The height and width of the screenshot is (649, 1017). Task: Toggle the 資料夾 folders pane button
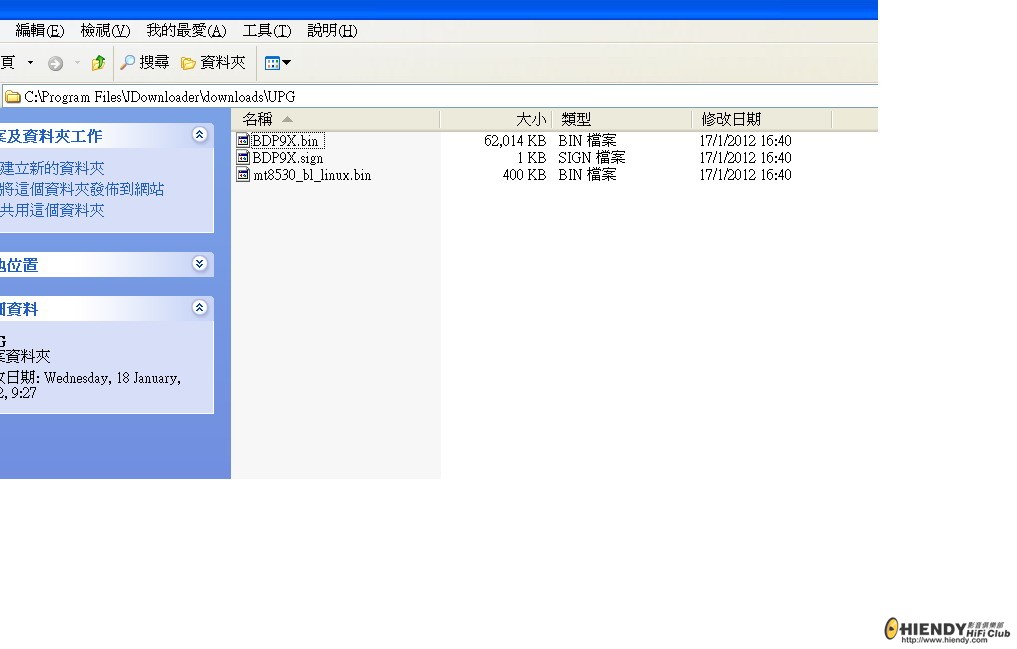click(x=213, y=63)
